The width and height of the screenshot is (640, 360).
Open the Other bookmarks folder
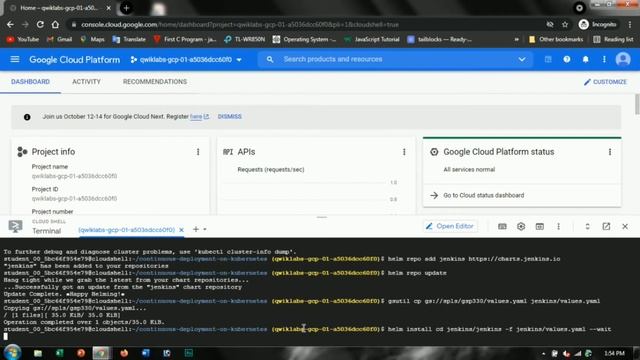click(x=556, y=39)
